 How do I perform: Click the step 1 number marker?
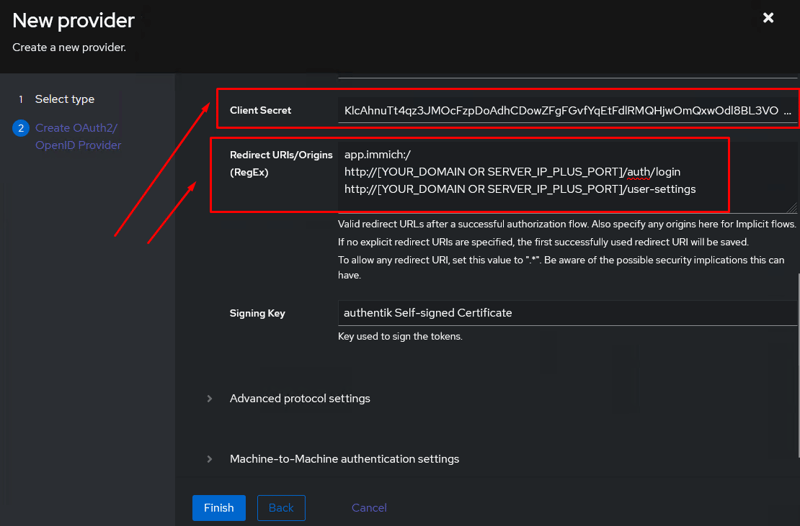[21, 99]
